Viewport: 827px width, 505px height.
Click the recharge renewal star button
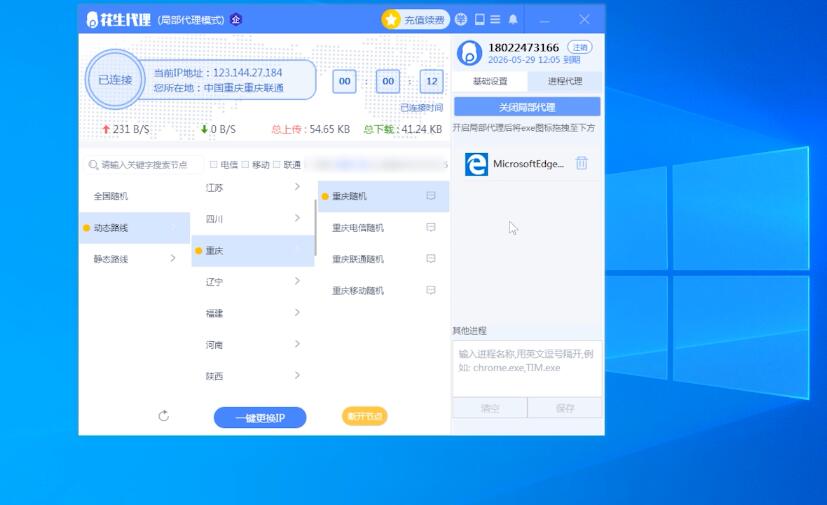point(416,20)
